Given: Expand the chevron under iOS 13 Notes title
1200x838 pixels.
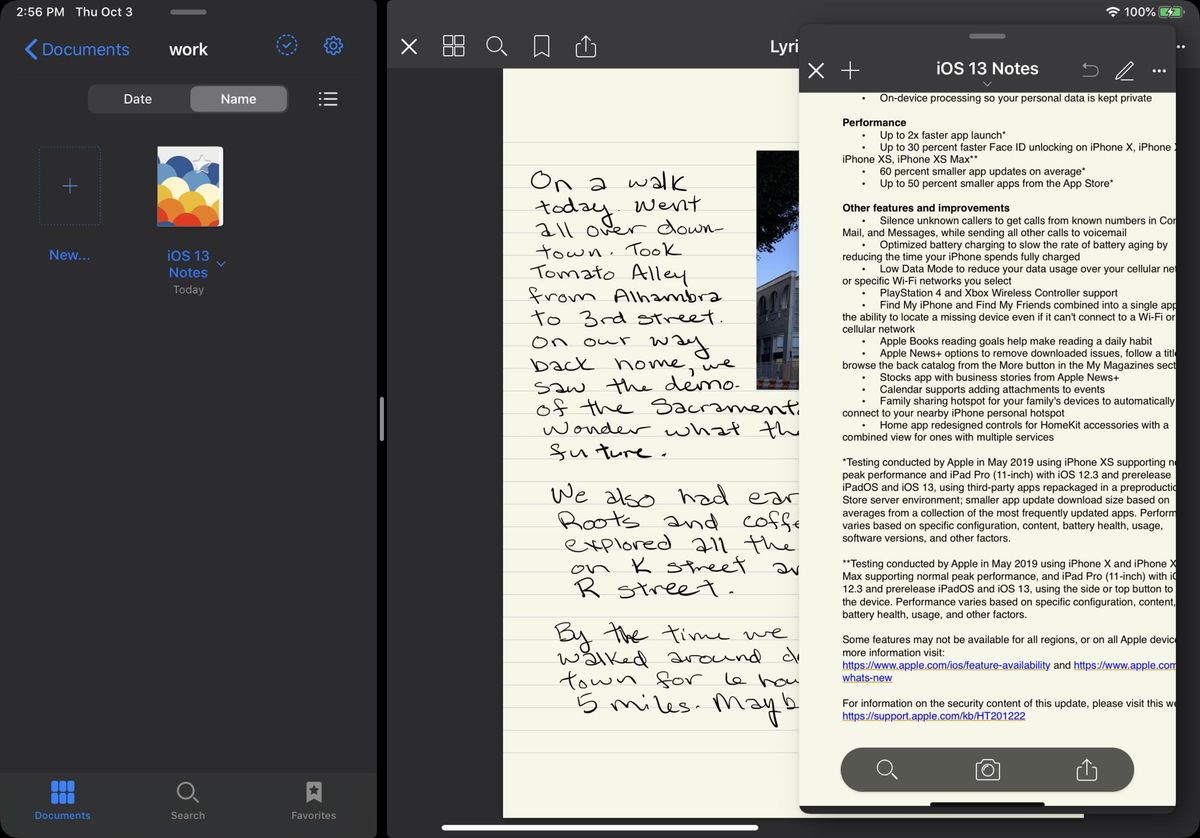Looking at the screenshot, I should click(987, 84).
